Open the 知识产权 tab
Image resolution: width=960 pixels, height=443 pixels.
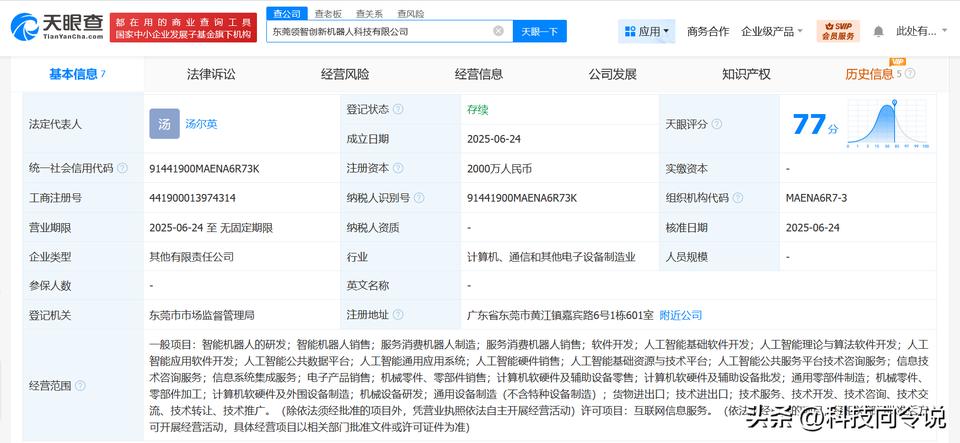click(746, 74)
